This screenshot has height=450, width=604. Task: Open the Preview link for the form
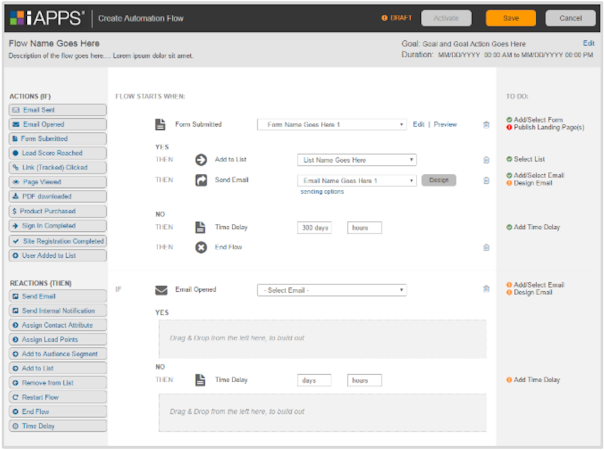point(445,125)
